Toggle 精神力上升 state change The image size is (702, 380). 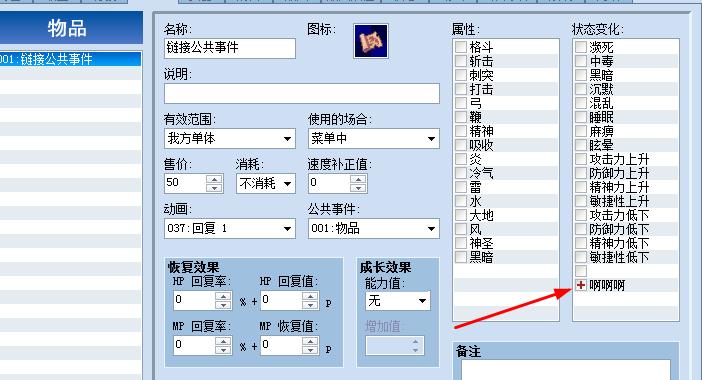581,187
